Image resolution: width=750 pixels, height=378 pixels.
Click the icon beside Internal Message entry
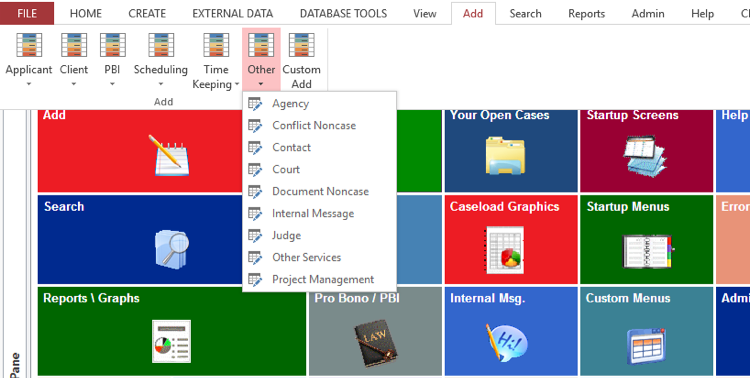(x=255, y=214)
